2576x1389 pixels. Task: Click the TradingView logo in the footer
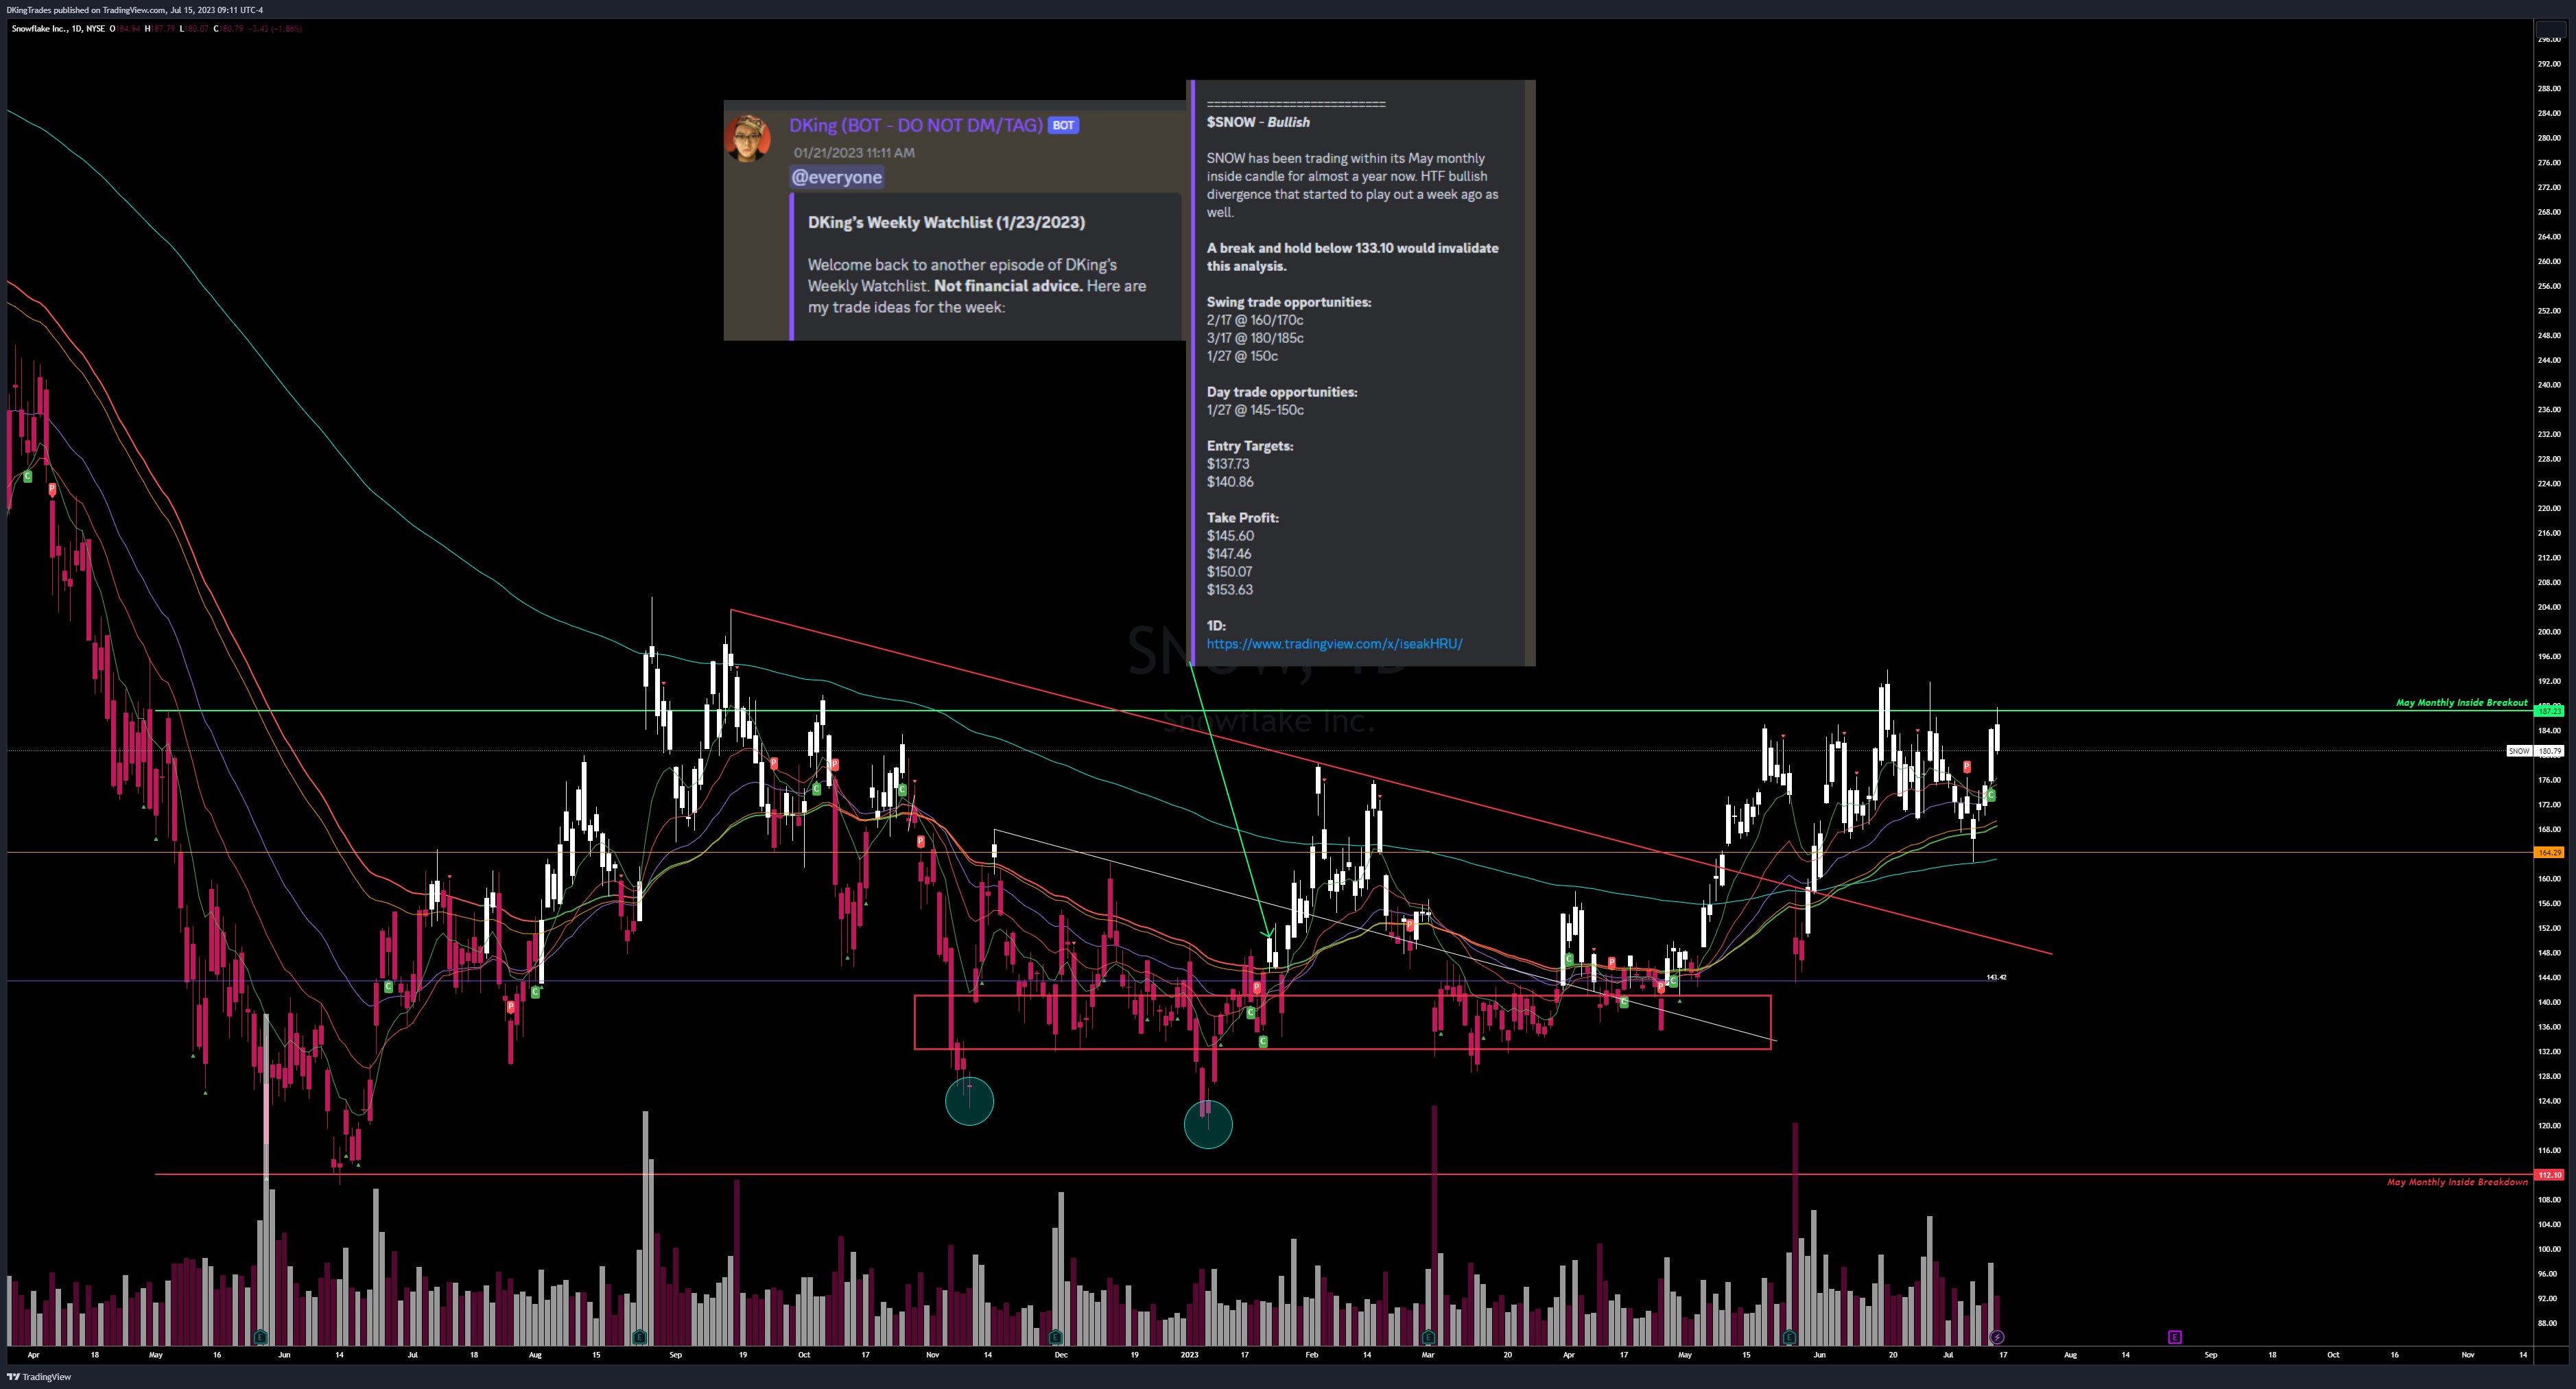tap(40, 1377)
